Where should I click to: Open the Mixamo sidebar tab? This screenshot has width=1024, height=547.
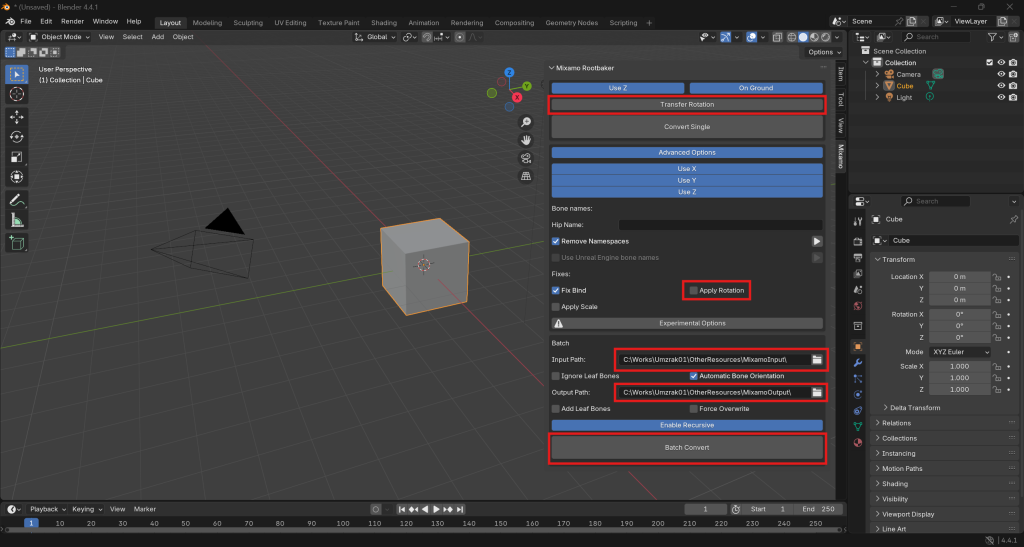tap(841, 156)
